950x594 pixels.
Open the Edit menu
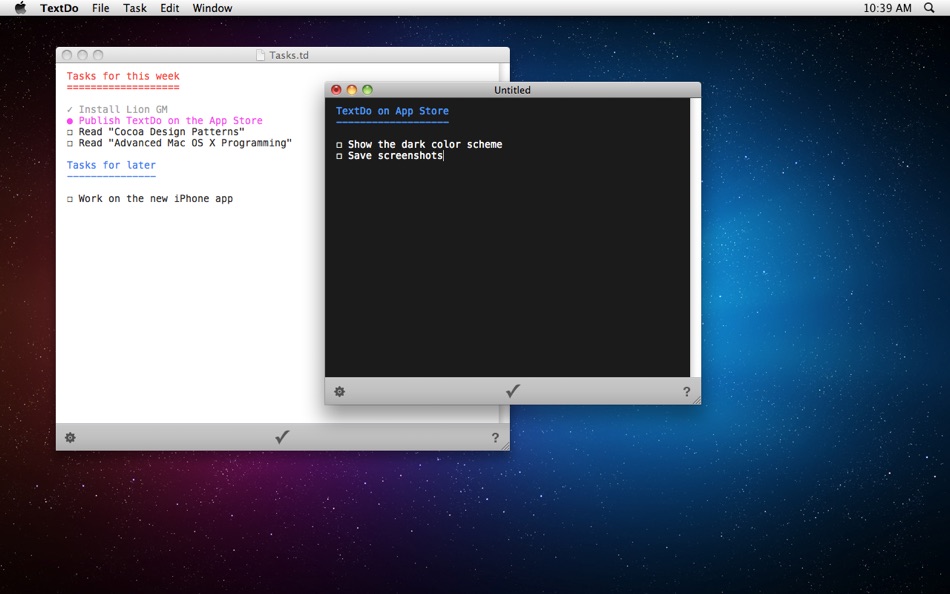tap(170, 8)
